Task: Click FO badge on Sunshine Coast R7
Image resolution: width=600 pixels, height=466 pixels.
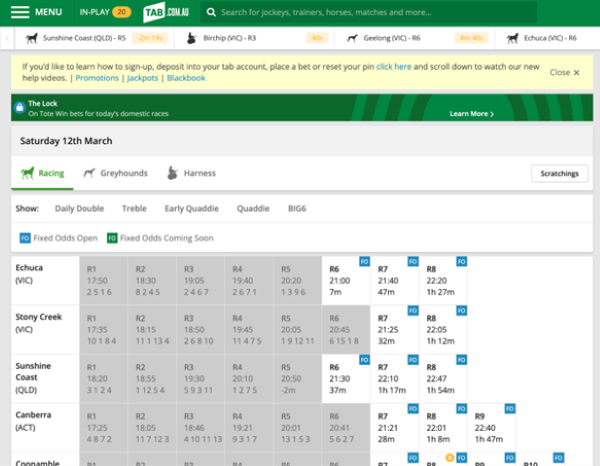Action: (x=413, y=360)
